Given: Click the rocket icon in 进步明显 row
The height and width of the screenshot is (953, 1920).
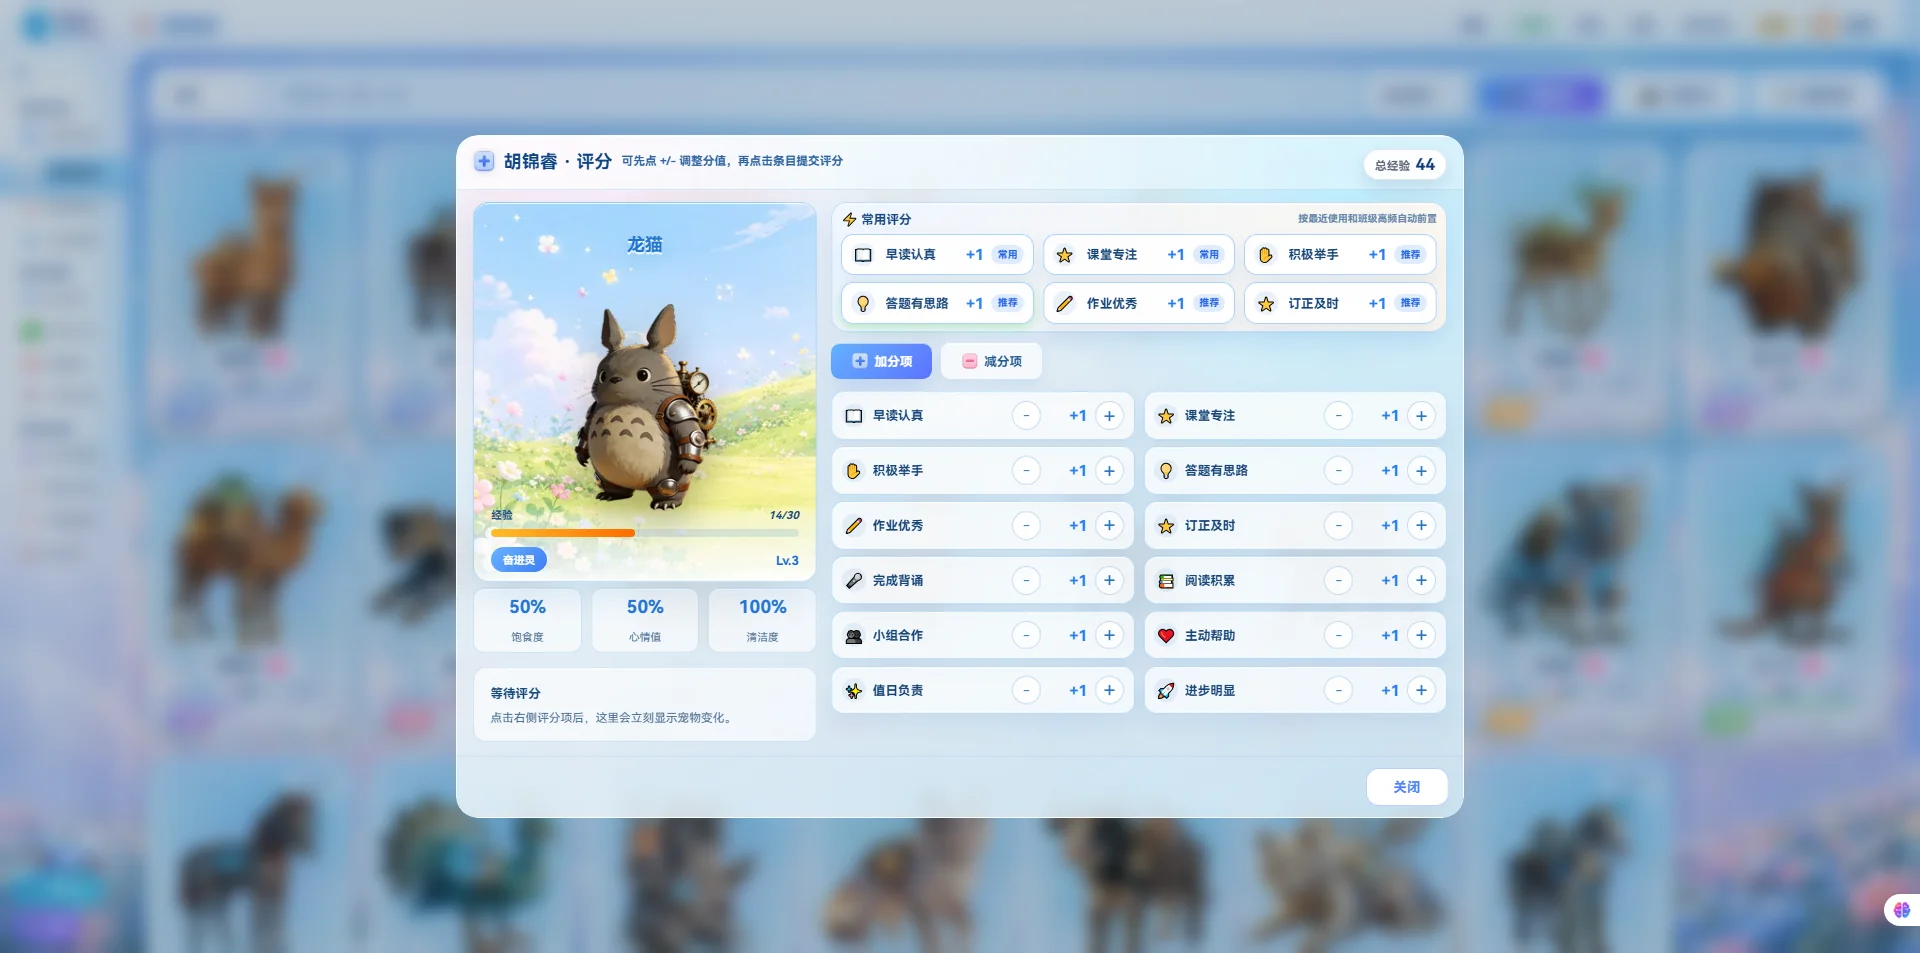Looking at the screenshot, I should point(1166,691).
